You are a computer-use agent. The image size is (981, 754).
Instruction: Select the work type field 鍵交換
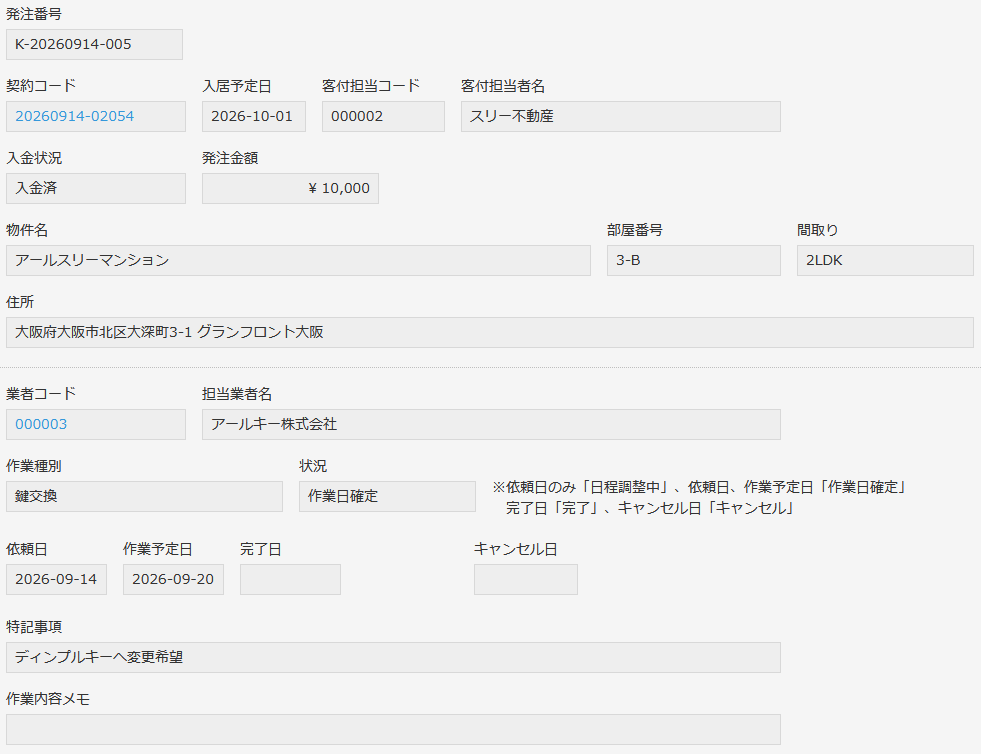(144, 496)
